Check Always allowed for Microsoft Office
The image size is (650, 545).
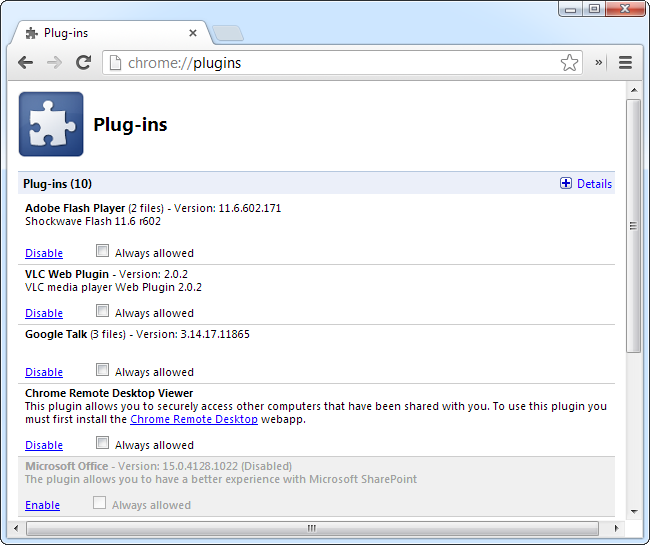99,503
